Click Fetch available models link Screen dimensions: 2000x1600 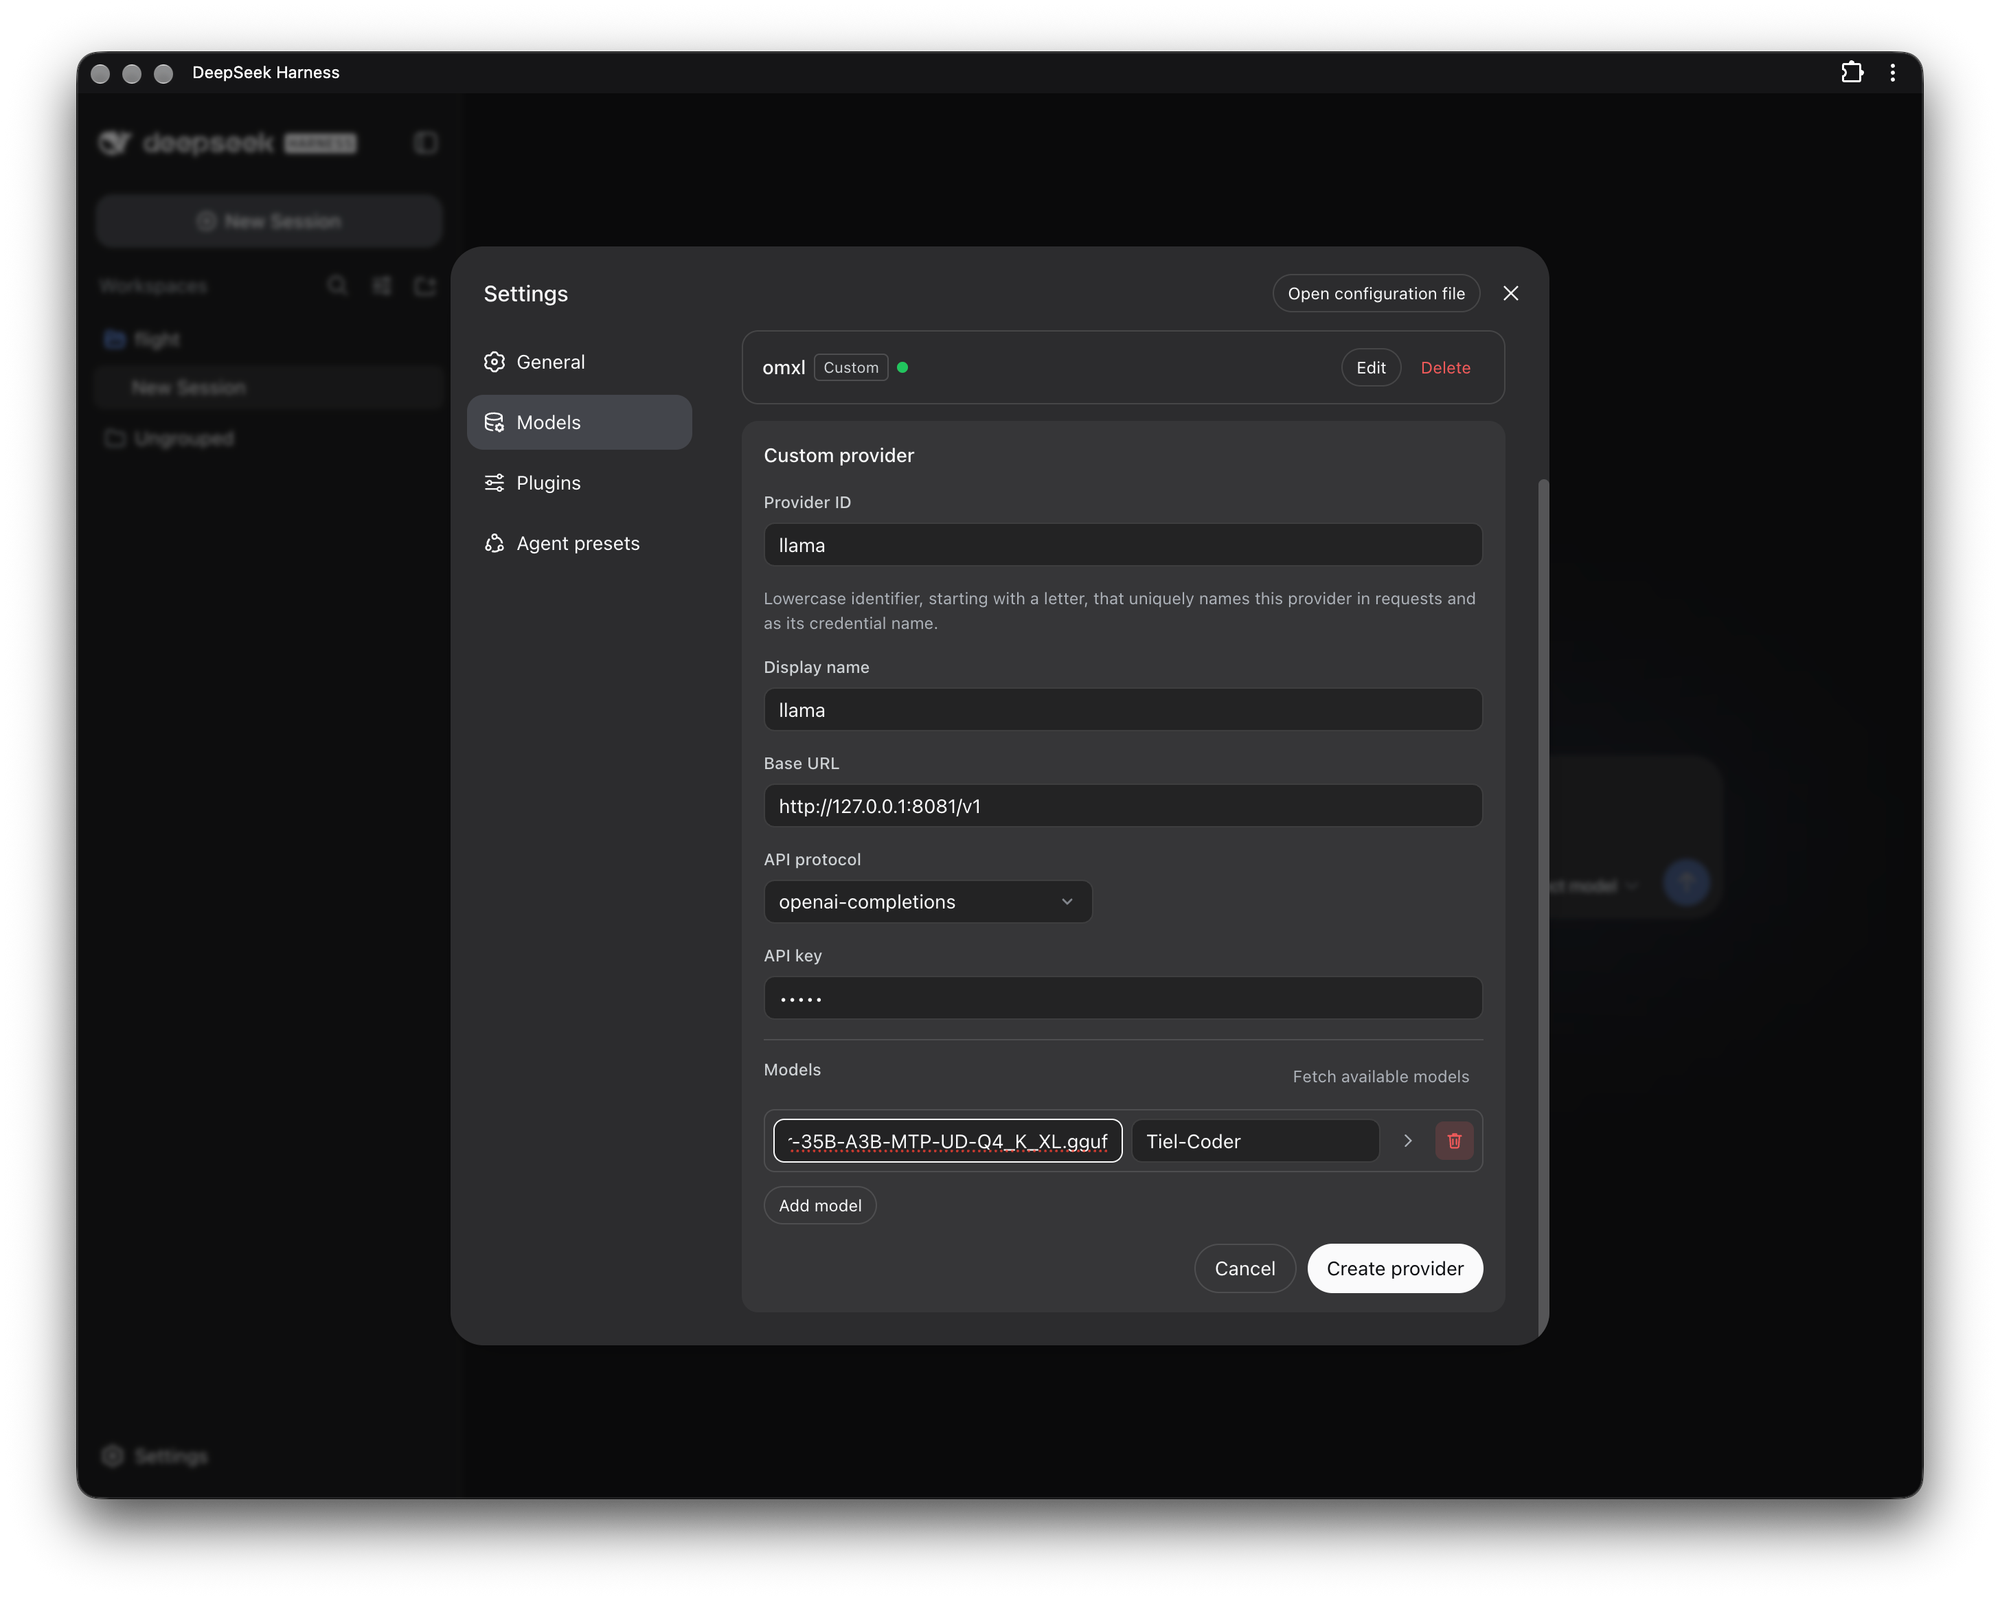point(1380,1077)
